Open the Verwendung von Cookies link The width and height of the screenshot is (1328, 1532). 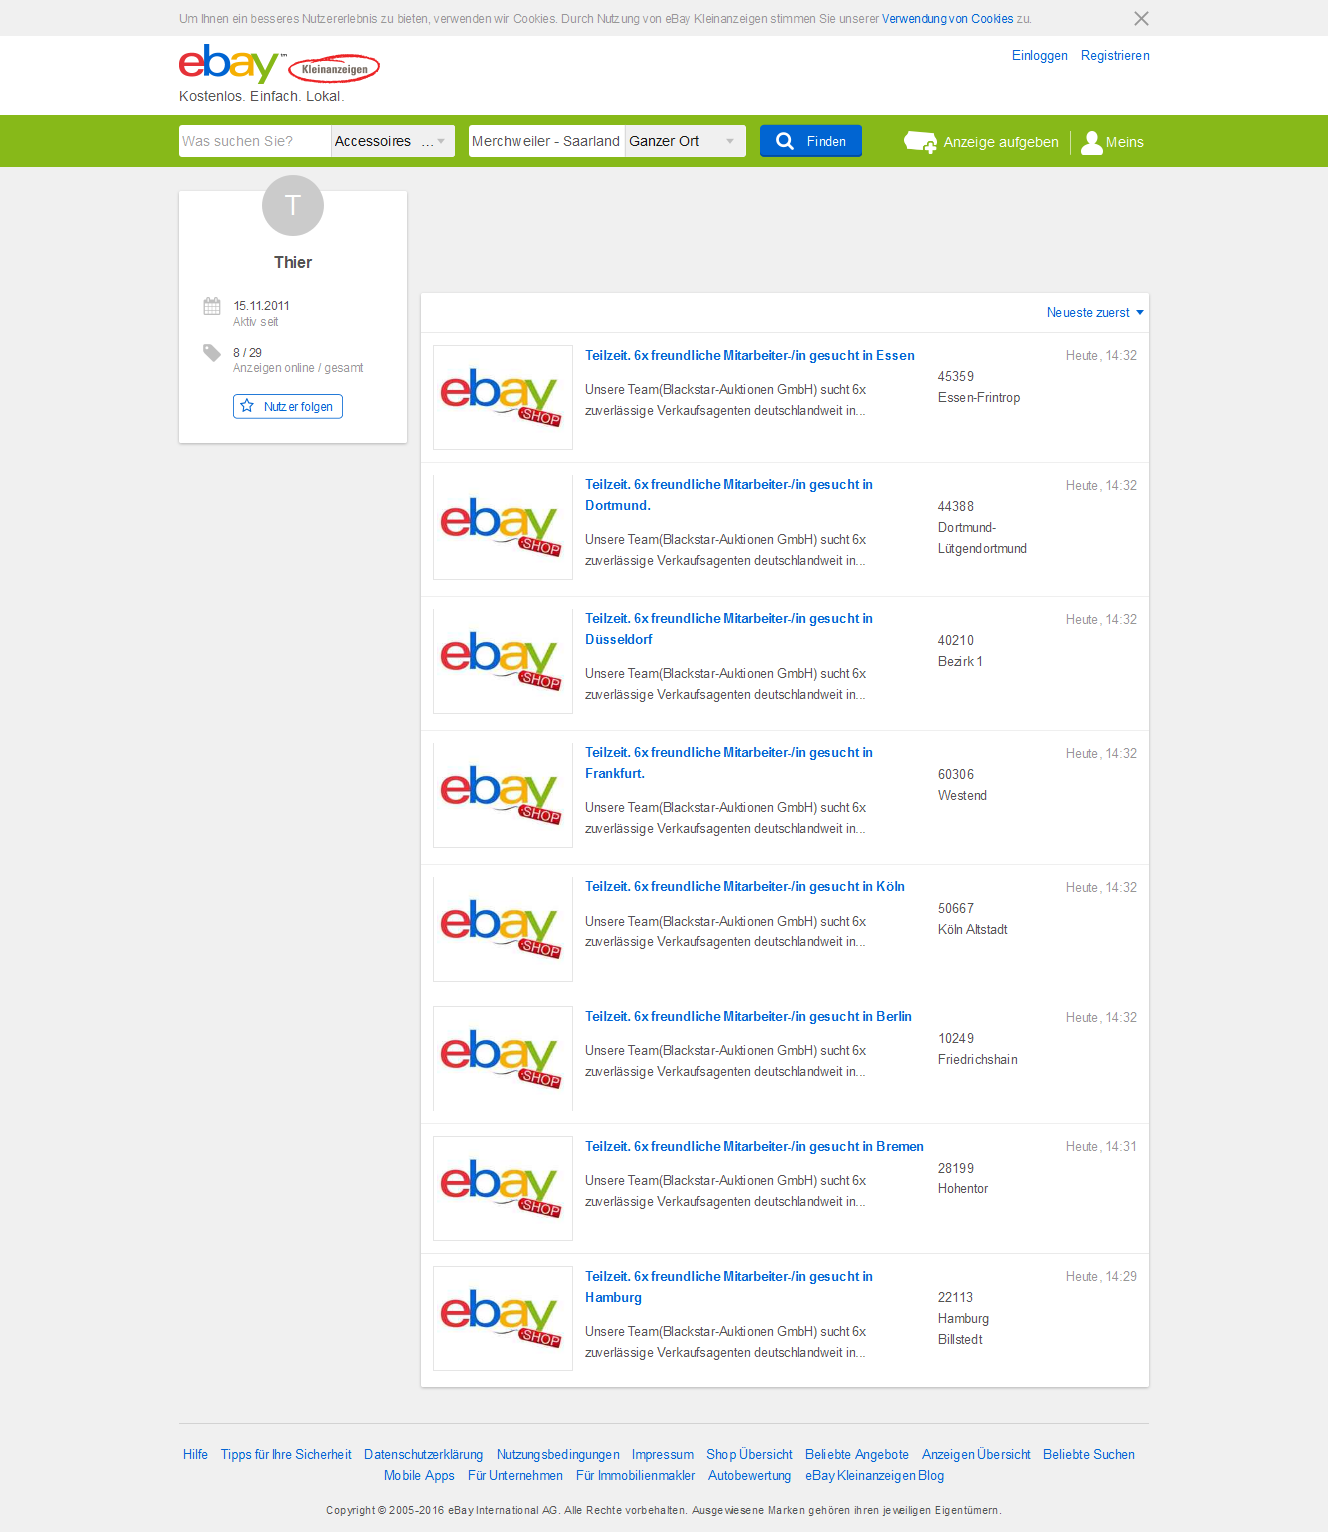click(947, 19)
